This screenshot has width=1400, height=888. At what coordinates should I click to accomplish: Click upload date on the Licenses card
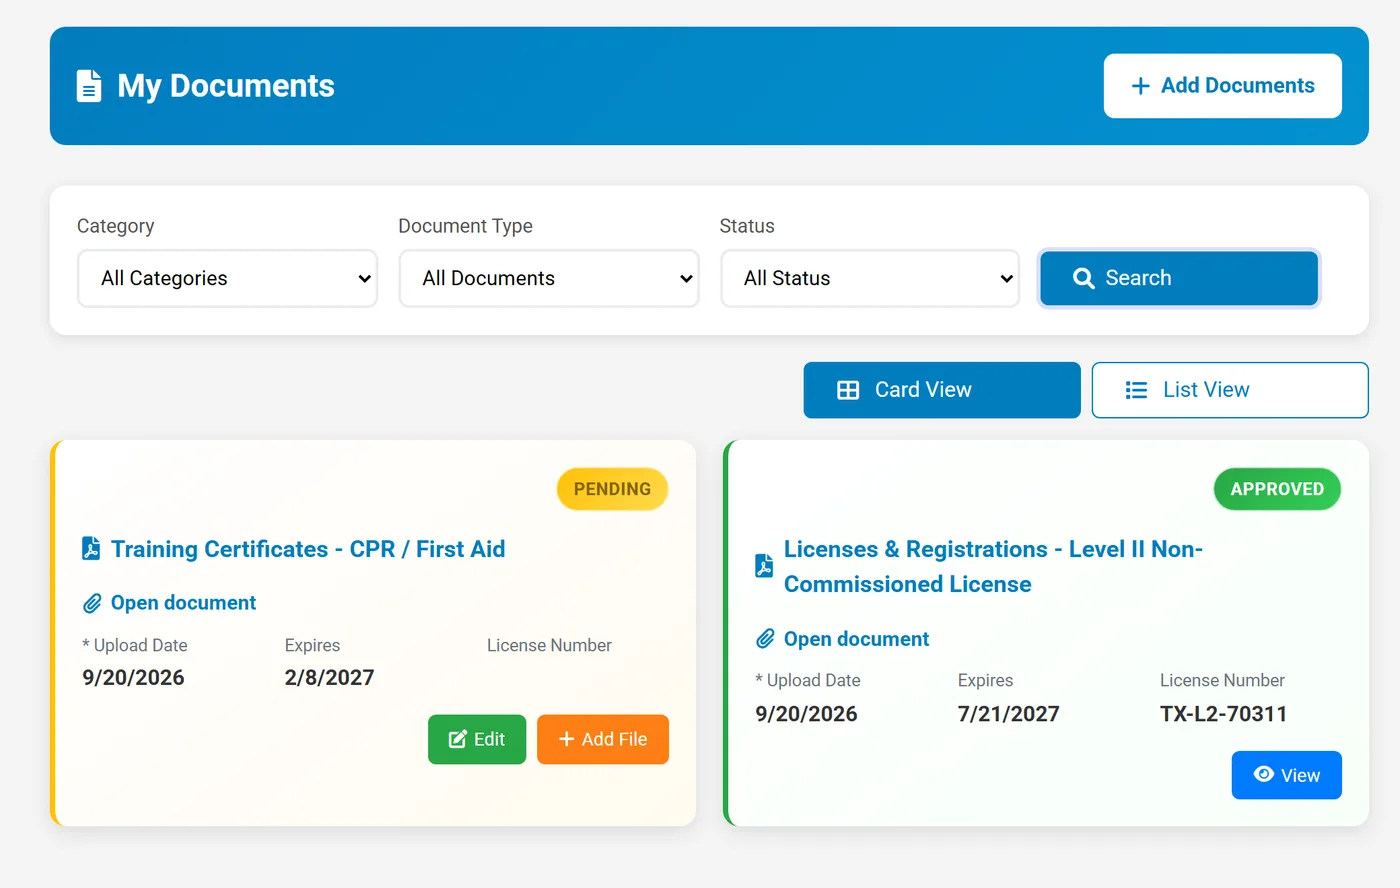pos(806,714)
